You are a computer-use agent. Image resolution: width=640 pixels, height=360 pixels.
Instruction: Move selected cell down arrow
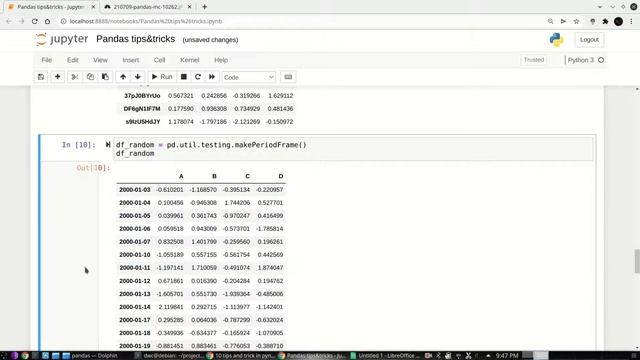[138, 77]
